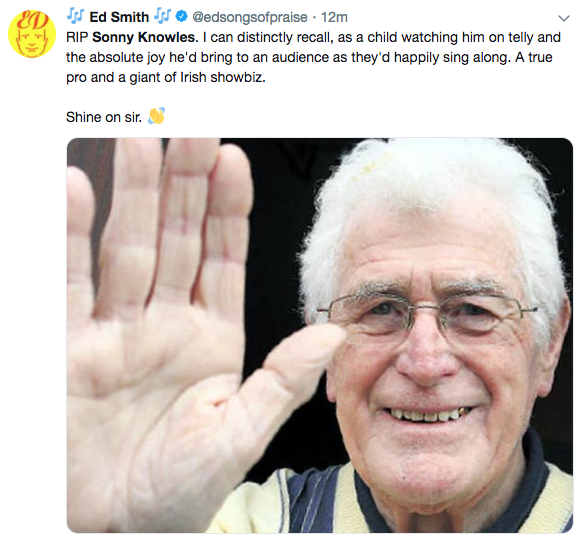The width and height of the screenshot is (584, 546).
Task: Click the waving hand emoji
Action: [156, 116]
